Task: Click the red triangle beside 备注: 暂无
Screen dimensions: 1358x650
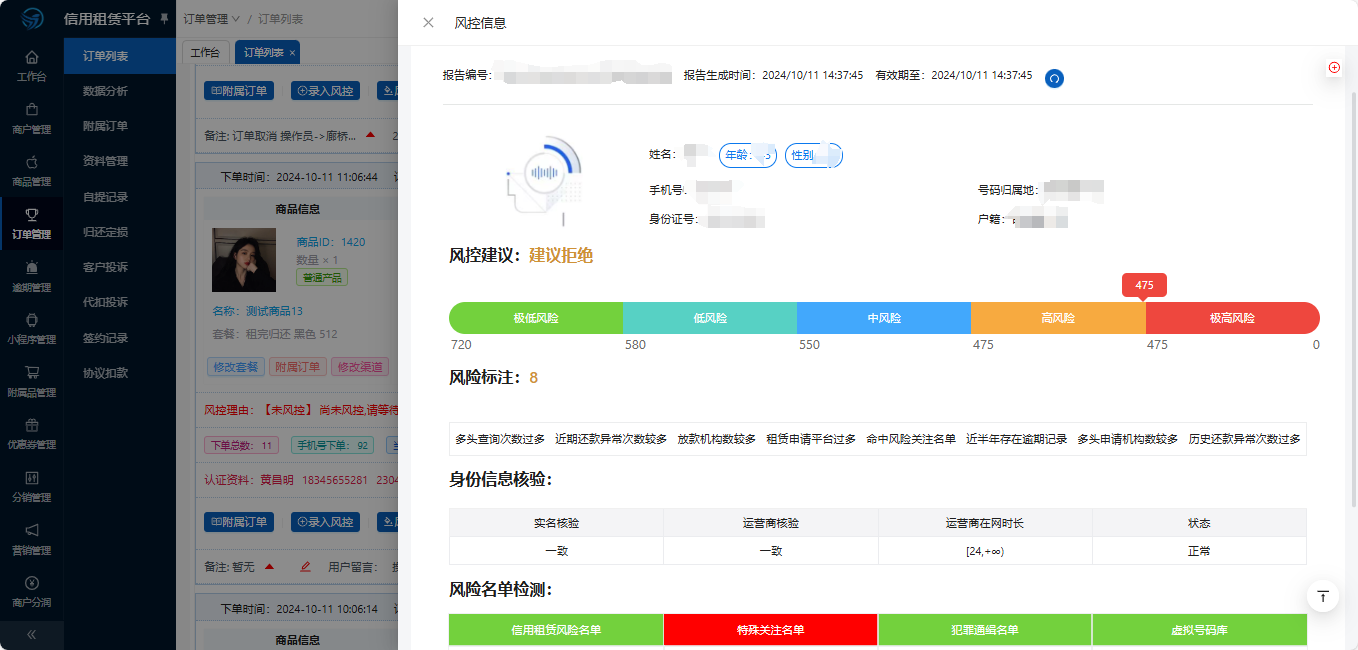Action: [269, 567]
